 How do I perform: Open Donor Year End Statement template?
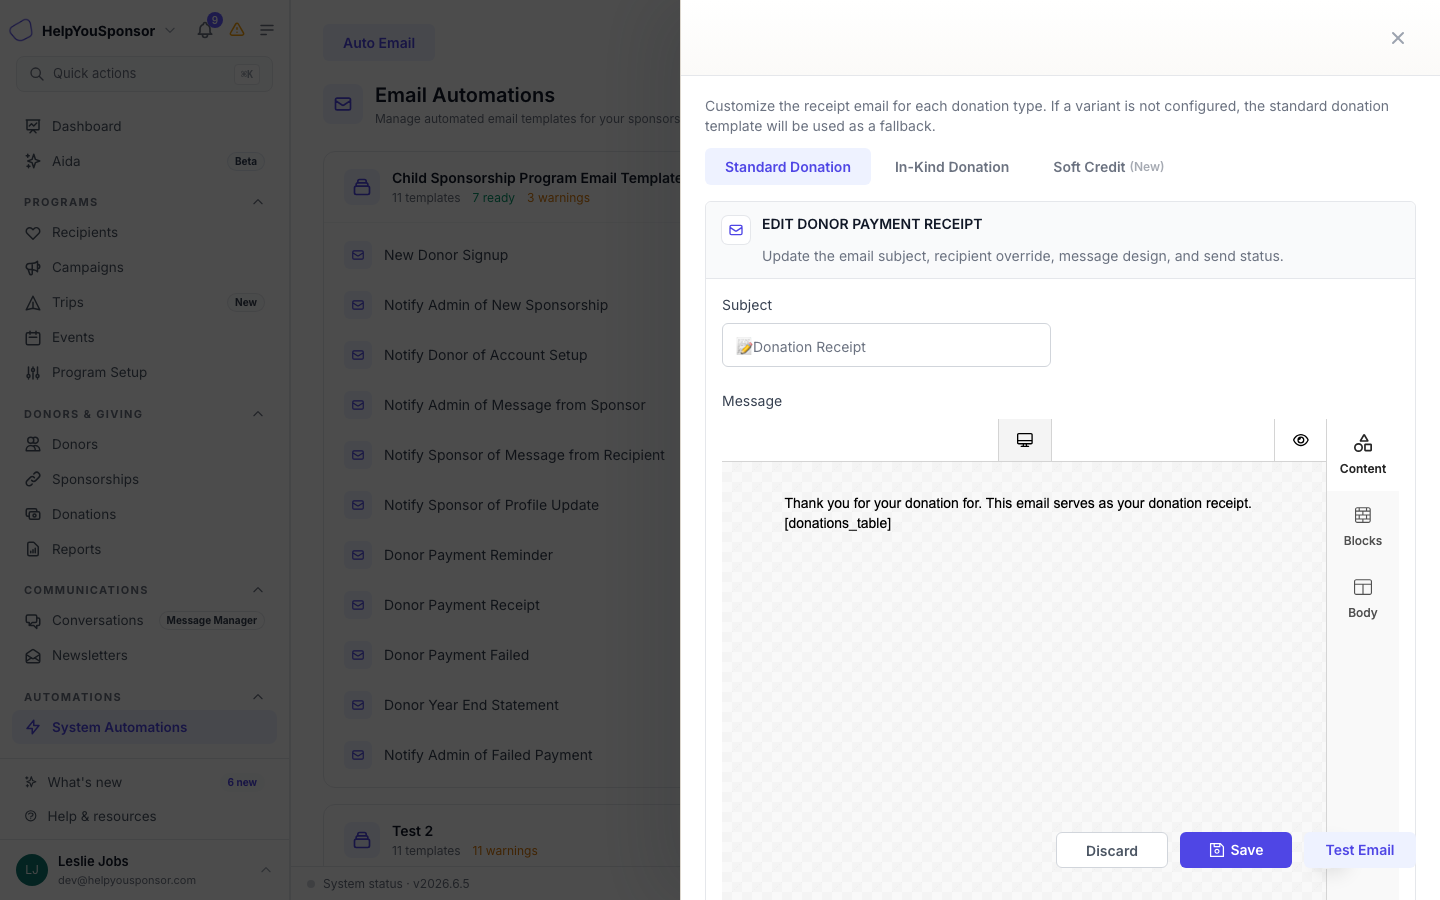point(471,705)
